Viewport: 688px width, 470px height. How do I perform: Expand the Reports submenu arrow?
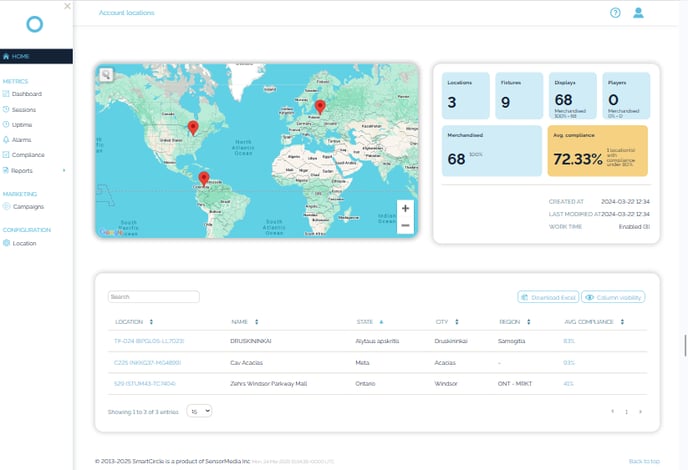pyautogui.click(x=64, y=170)
